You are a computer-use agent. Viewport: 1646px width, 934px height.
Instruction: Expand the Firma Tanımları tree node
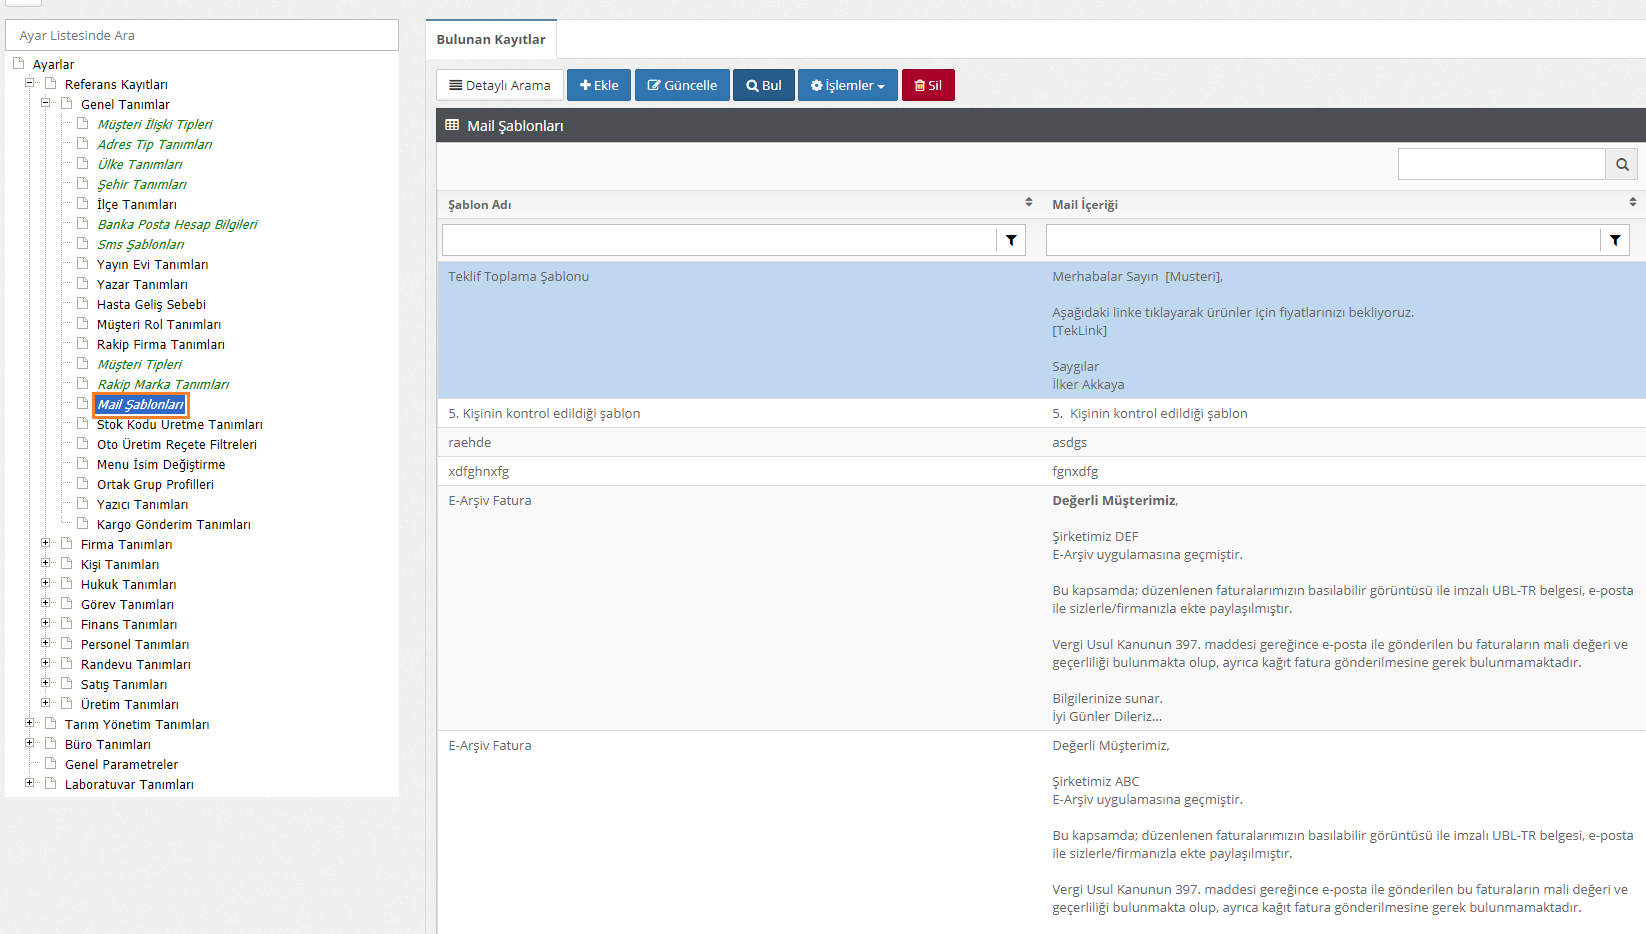pos(45,543)
